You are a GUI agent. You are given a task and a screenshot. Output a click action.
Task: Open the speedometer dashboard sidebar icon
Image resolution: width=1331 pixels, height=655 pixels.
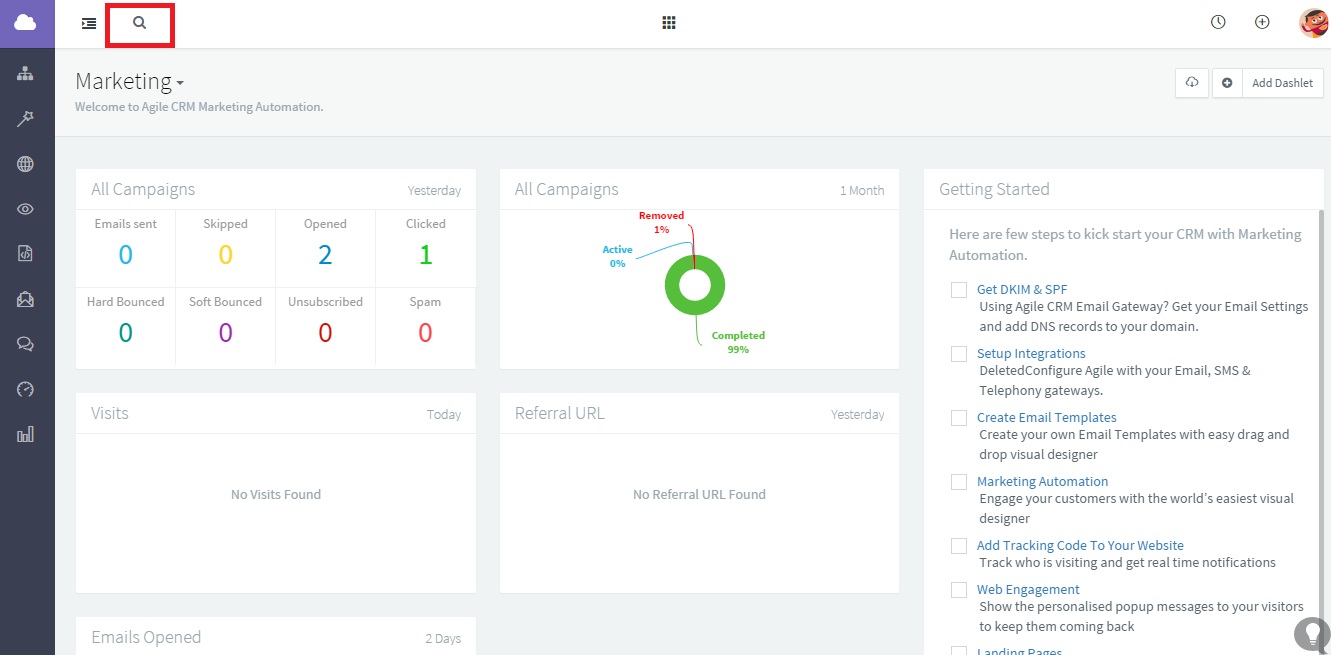pos(26,389)
